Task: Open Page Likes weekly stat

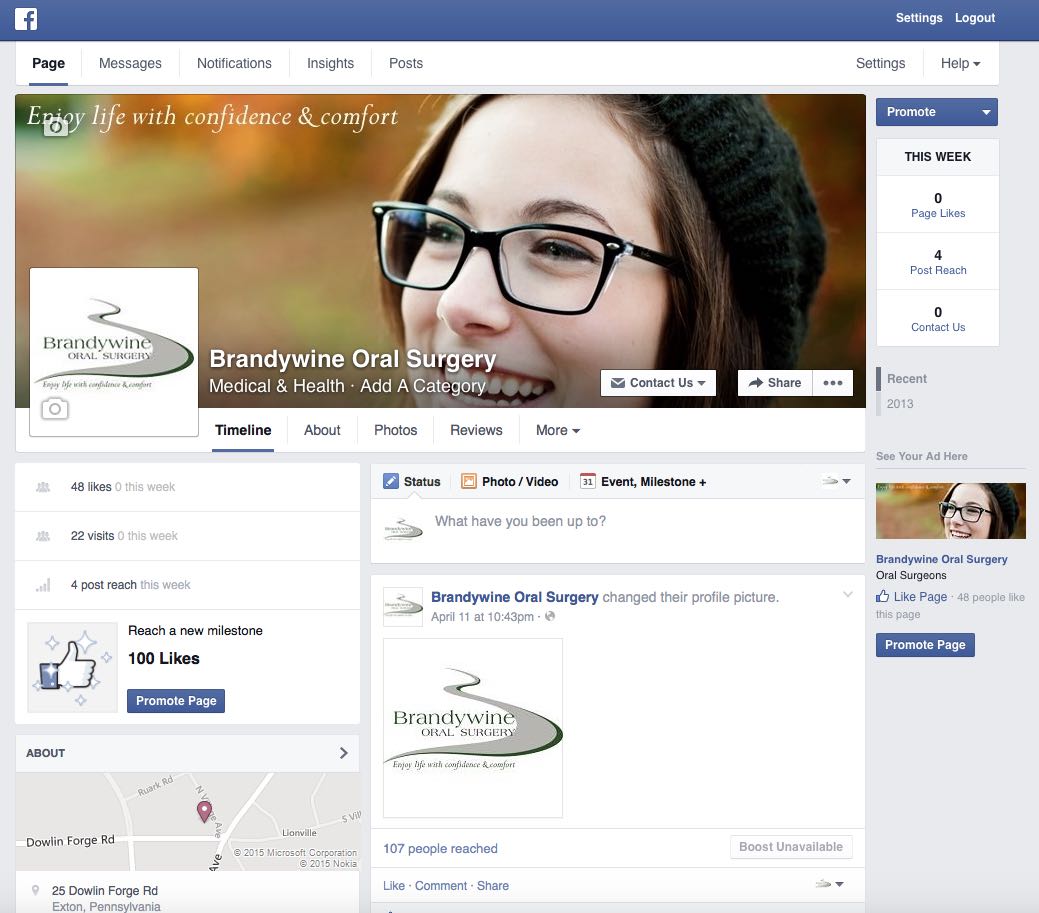Action: 938,205
